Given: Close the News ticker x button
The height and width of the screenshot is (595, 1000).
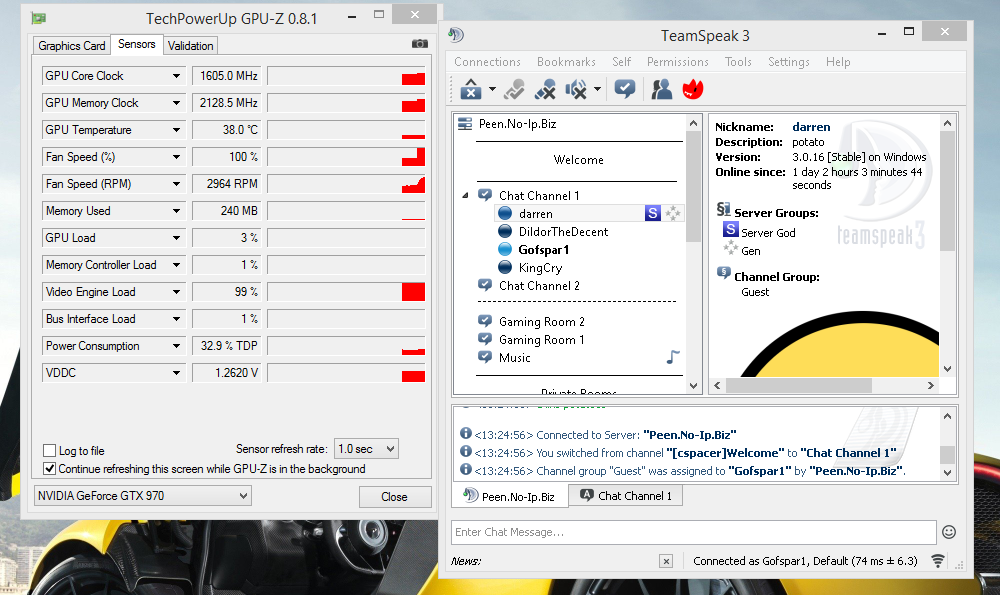Looking at the screenshot, I should [666, 561].
